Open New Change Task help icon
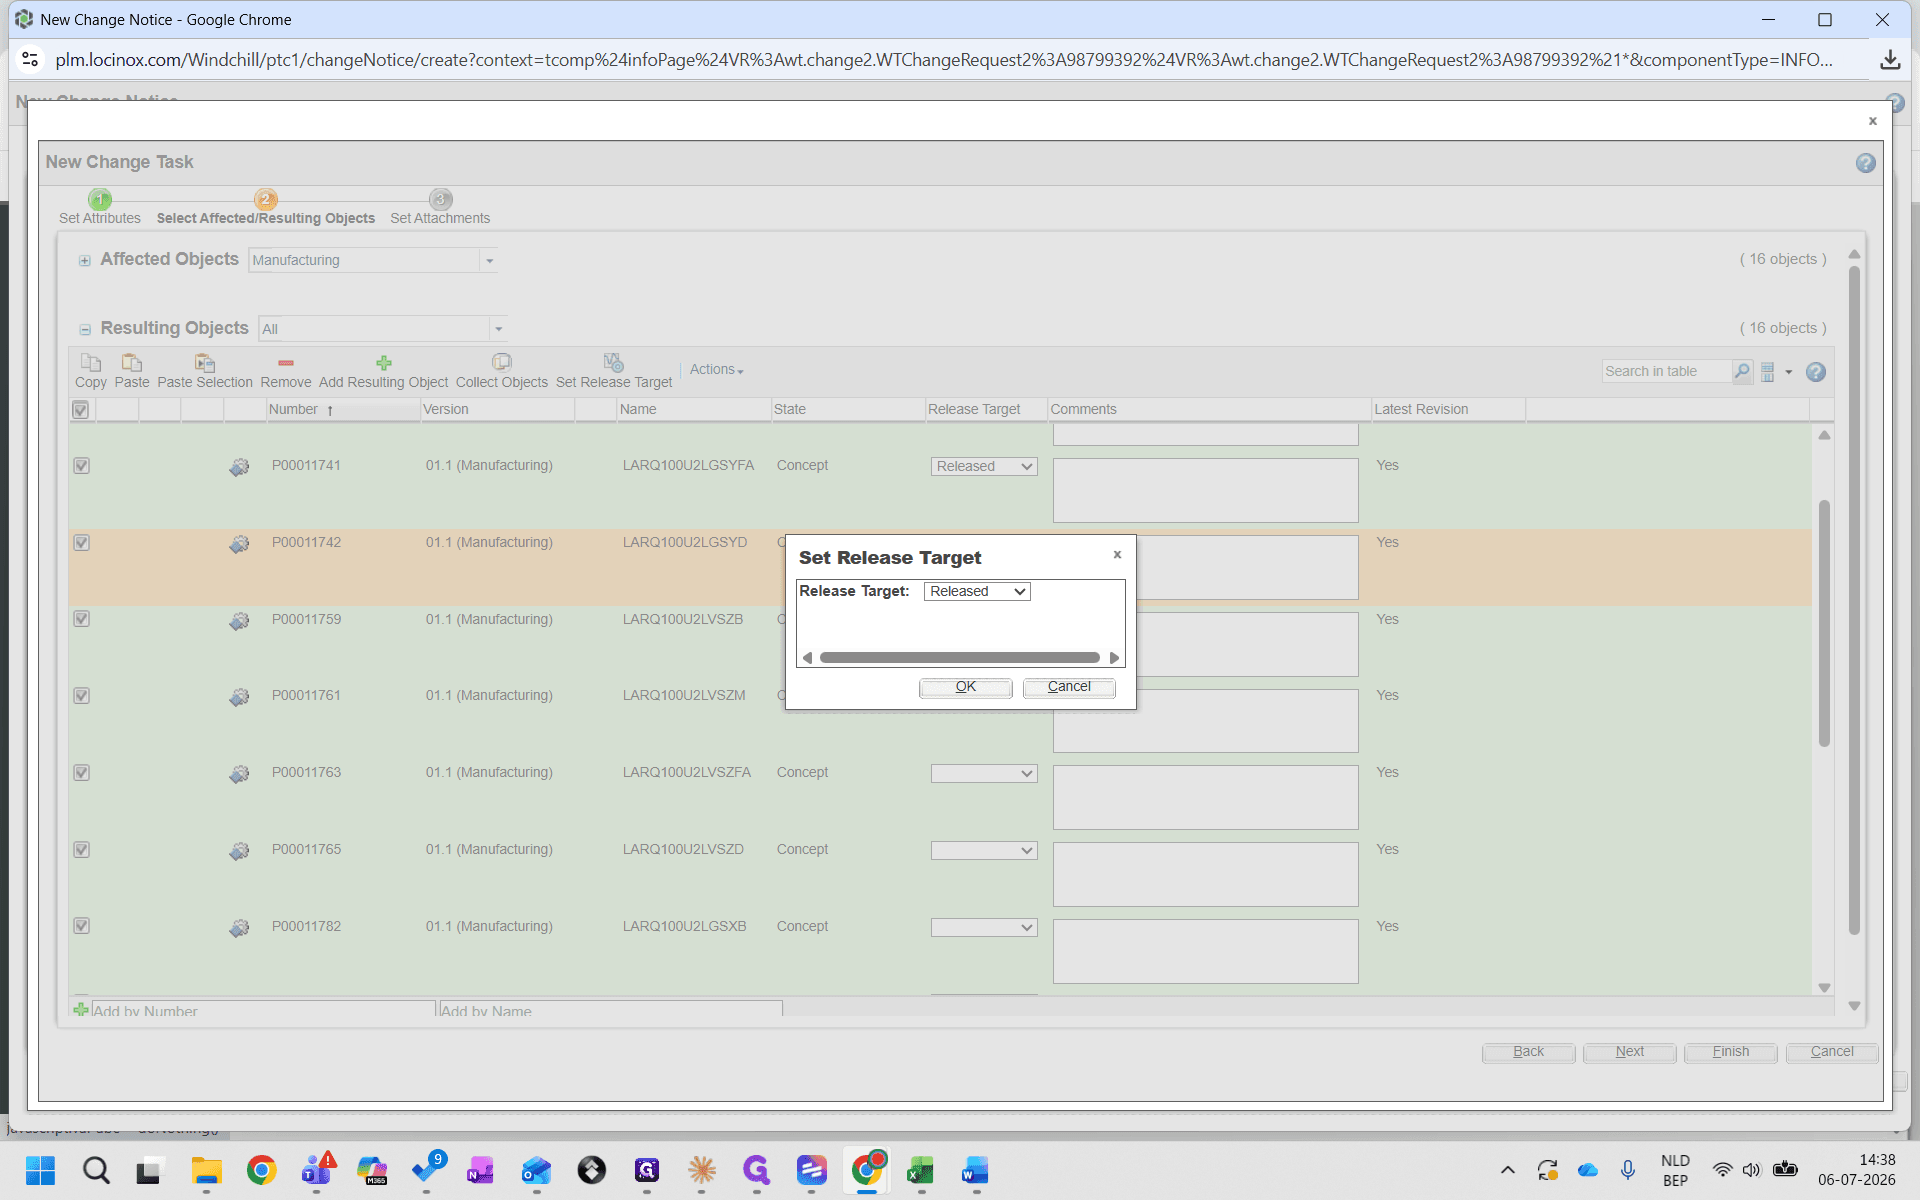Screen dimensions: 1920x1200 coord(1866,163)
